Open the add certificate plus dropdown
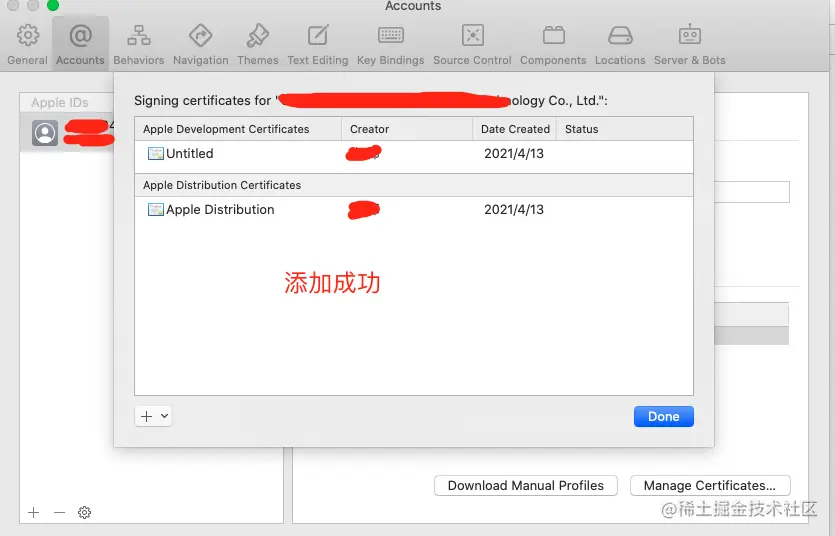Viewport: 835px width, 536px height. [x=153, y=416]
